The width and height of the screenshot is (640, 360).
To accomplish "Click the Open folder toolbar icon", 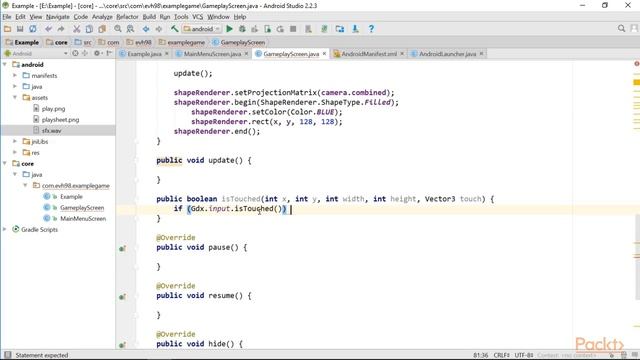I will (x=7, y=29).
